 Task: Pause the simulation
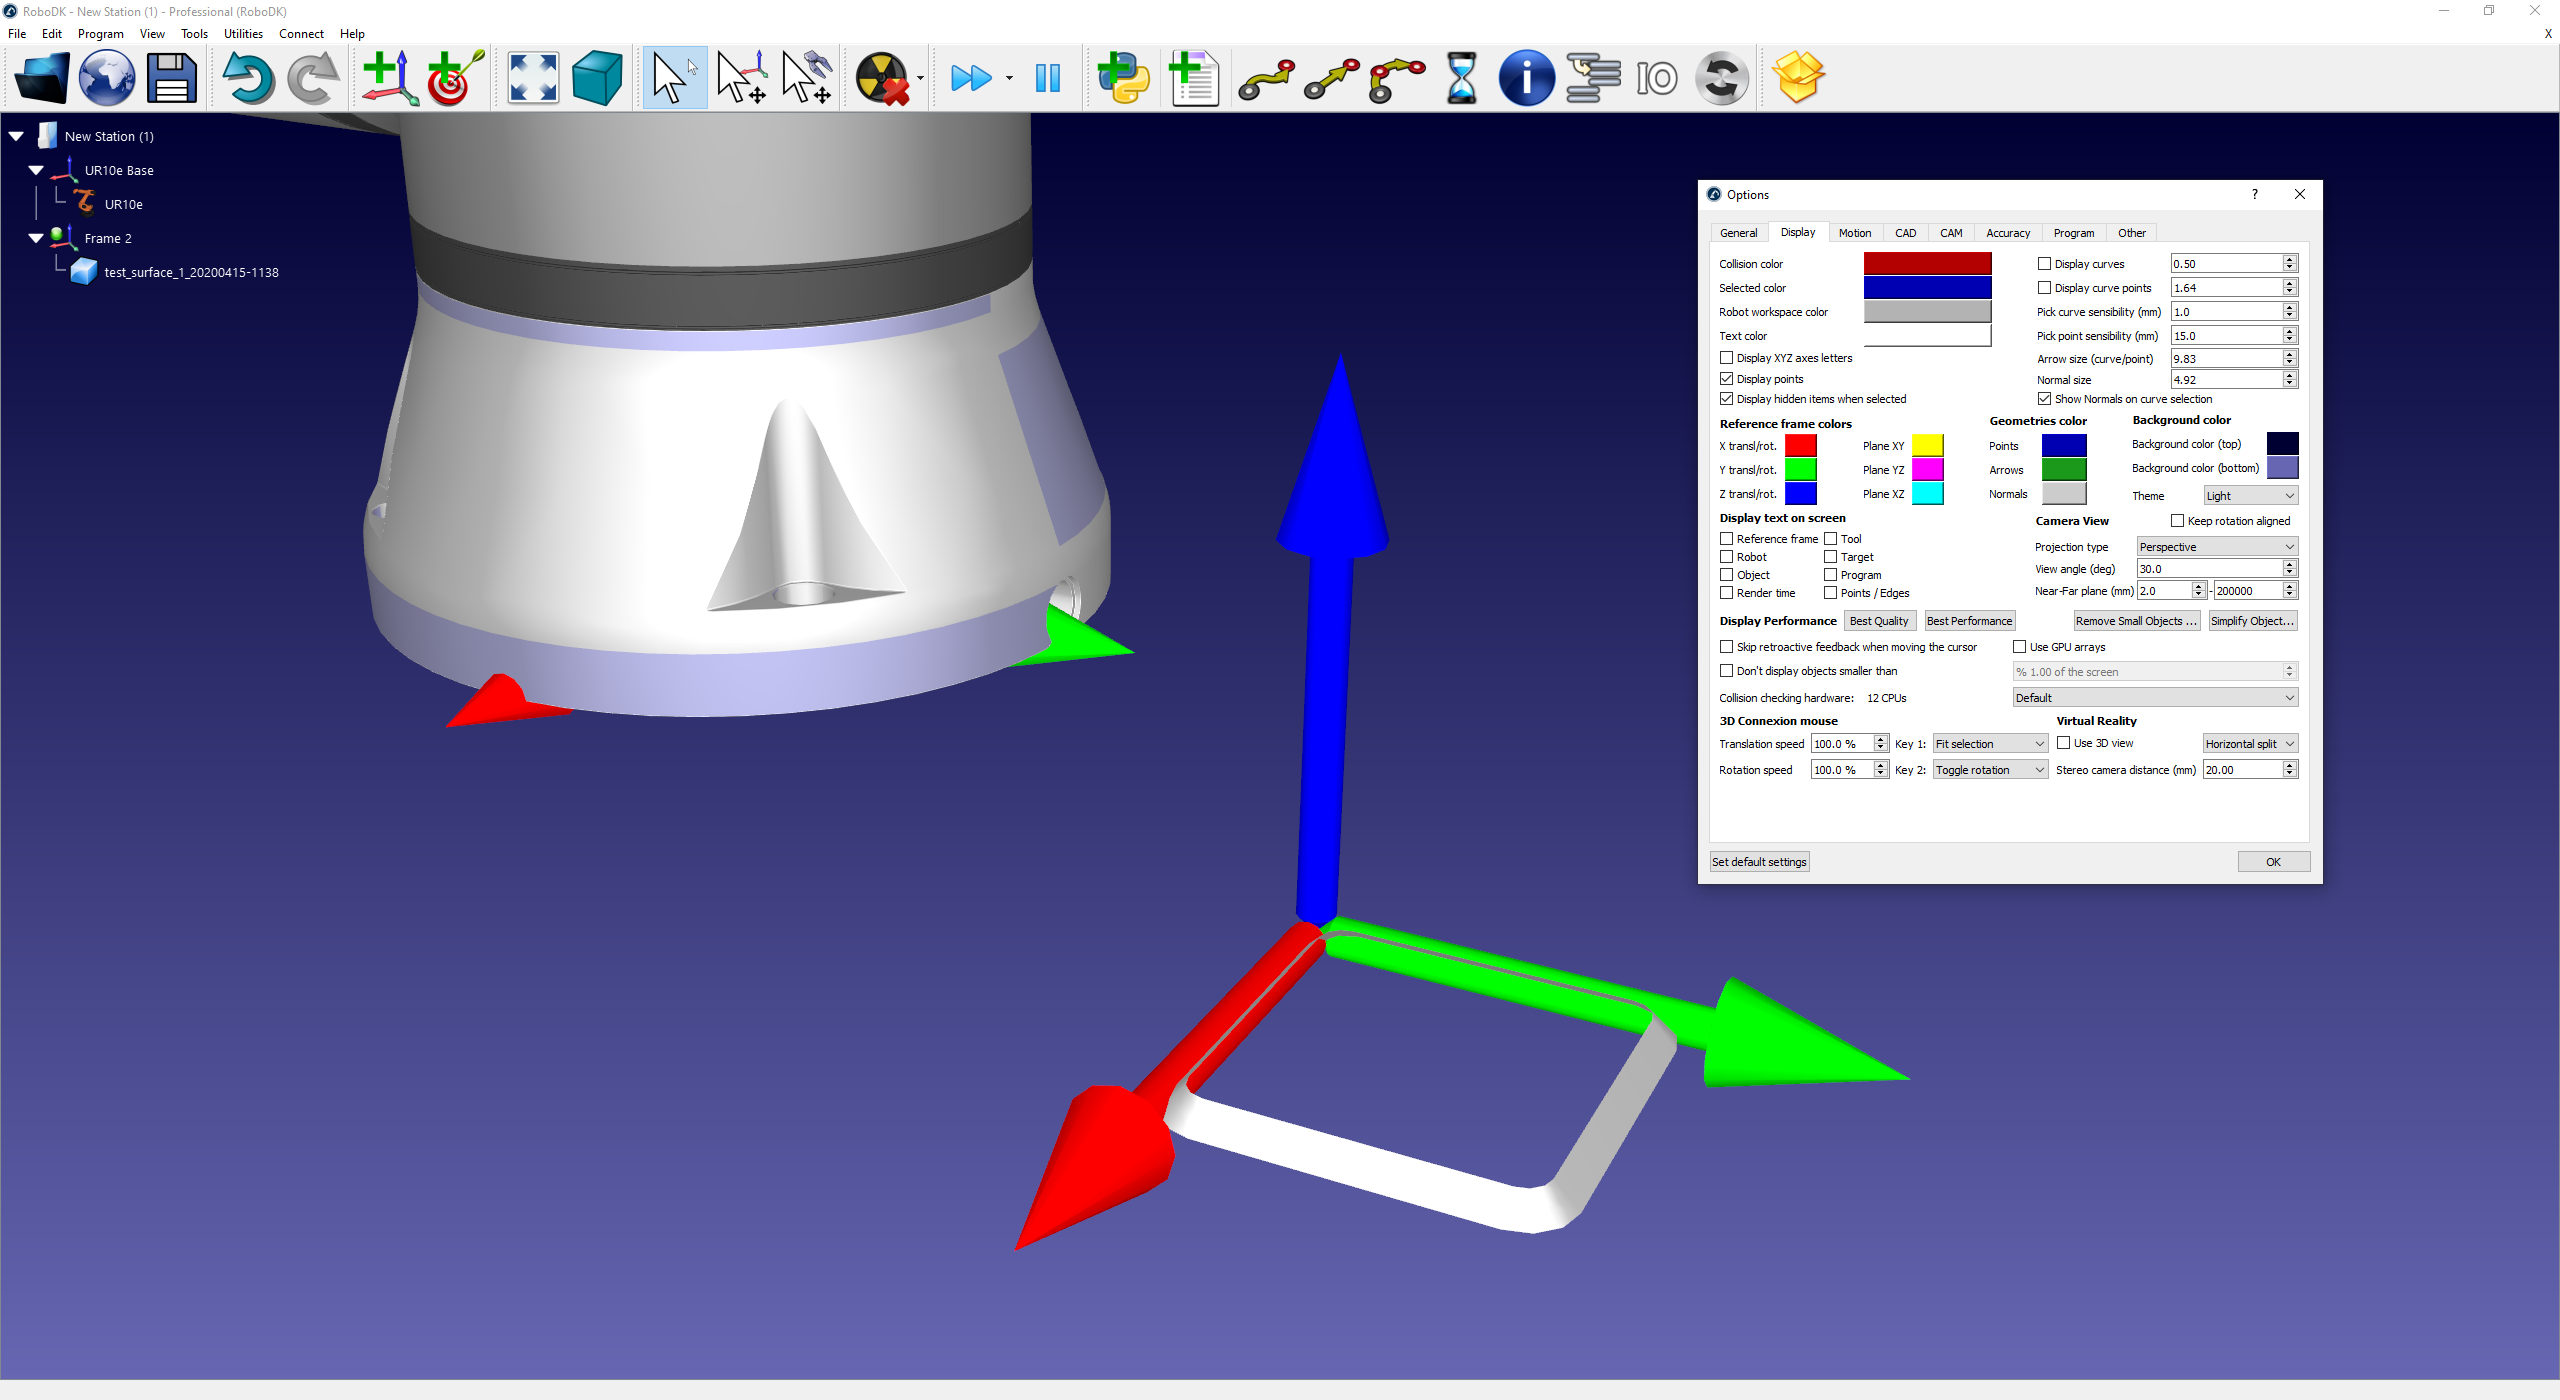[1047, 78]
